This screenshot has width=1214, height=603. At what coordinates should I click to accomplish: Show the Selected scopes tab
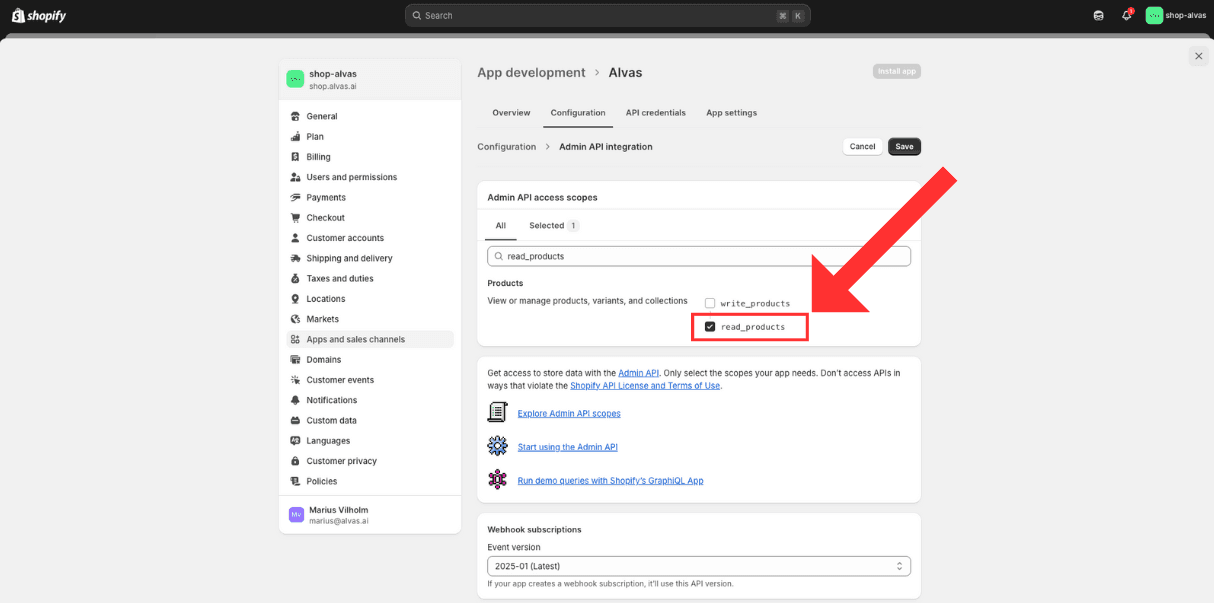pos(554,226)
